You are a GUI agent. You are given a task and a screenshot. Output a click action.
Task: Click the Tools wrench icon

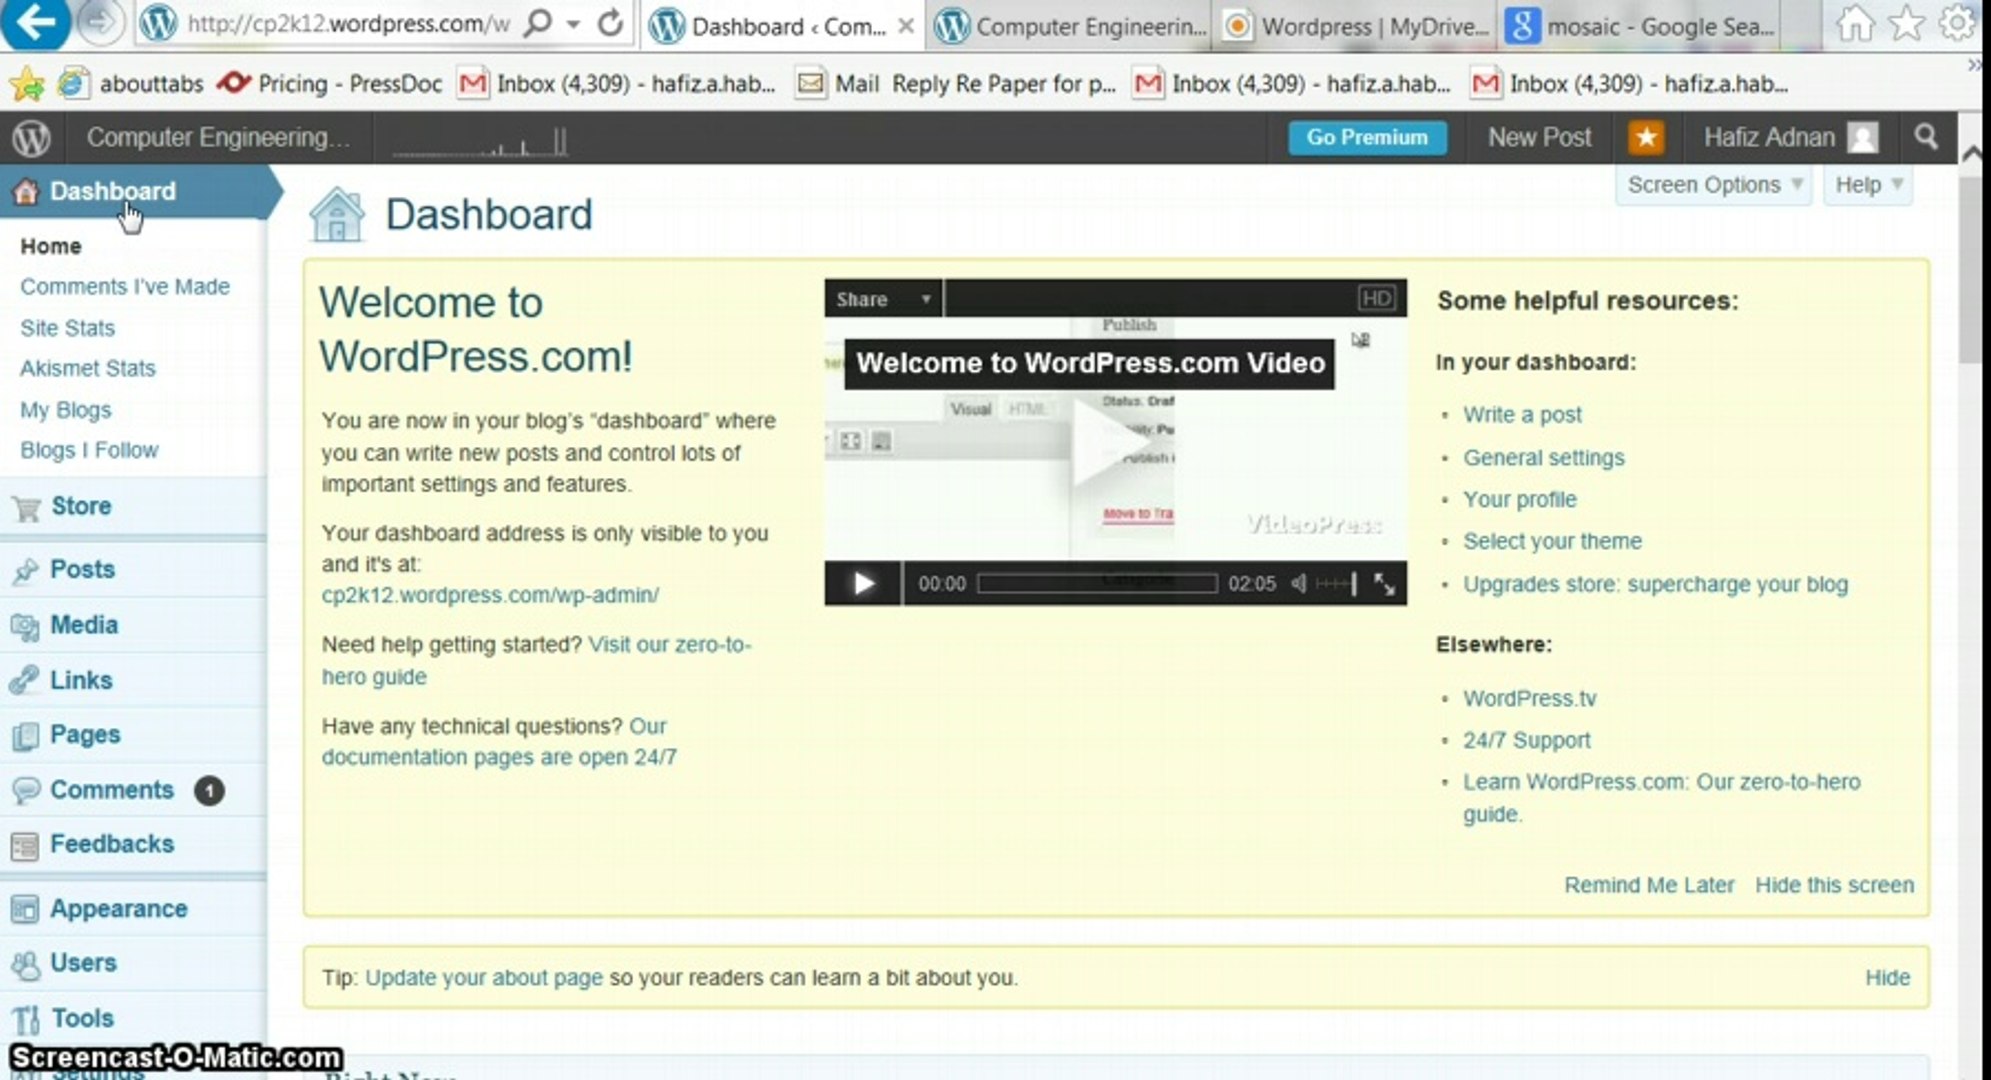(26, 1019)
